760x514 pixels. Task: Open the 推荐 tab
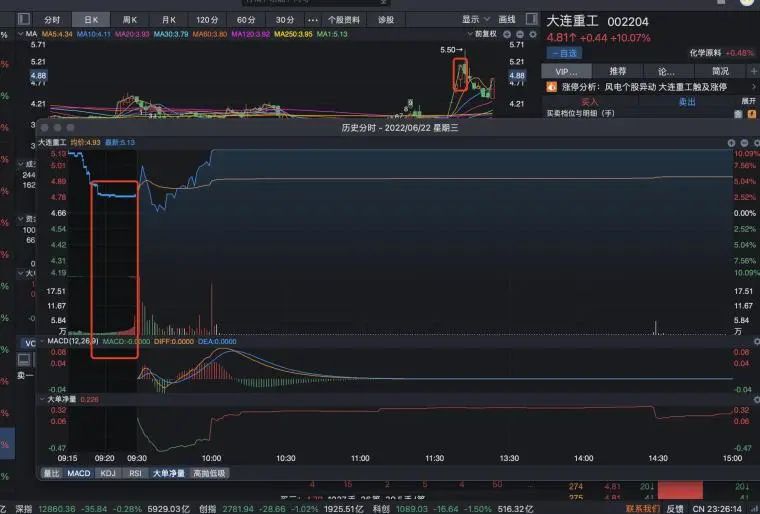click(x=618, y=71)
